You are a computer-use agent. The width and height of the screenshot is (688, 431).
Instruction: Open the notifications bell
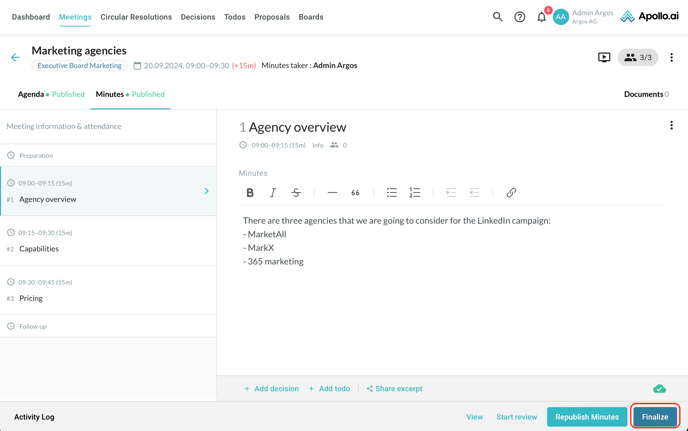point(541,17)
